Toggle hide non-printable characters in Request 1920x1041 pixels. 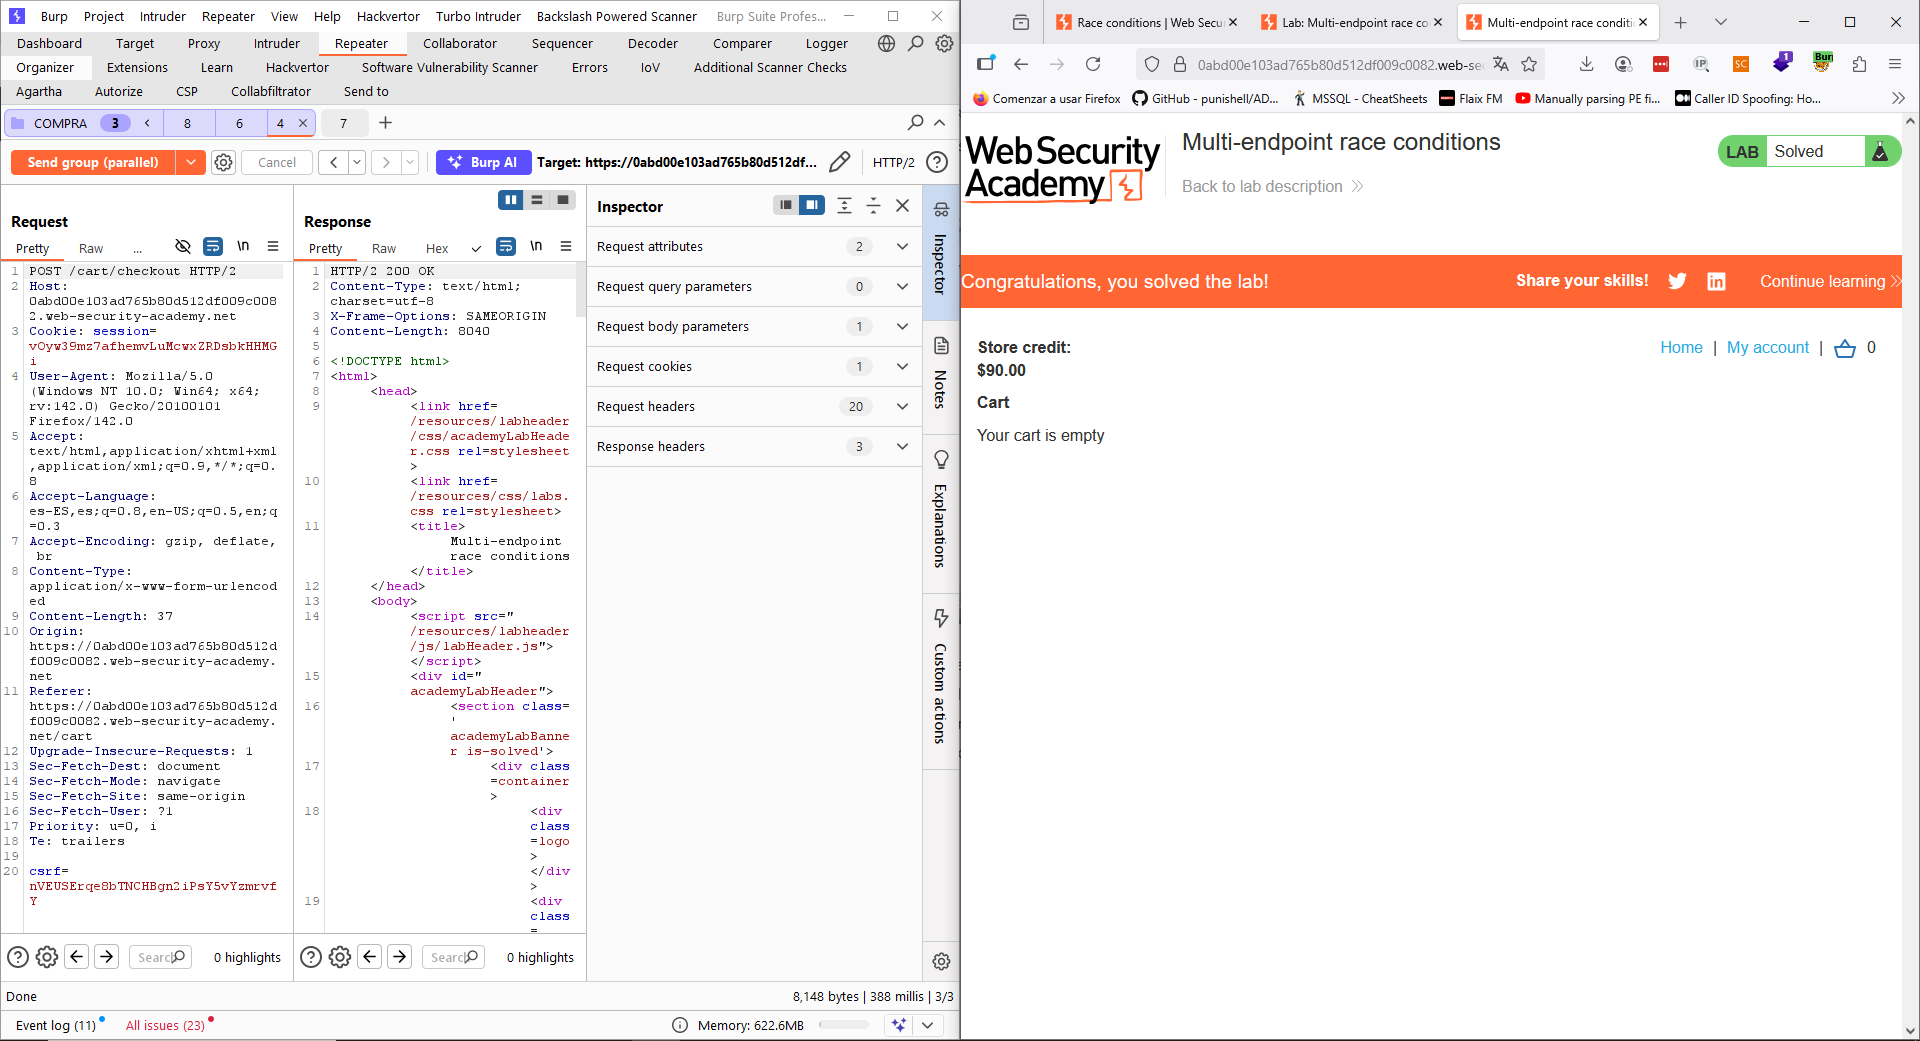click(x=182, y=247)
